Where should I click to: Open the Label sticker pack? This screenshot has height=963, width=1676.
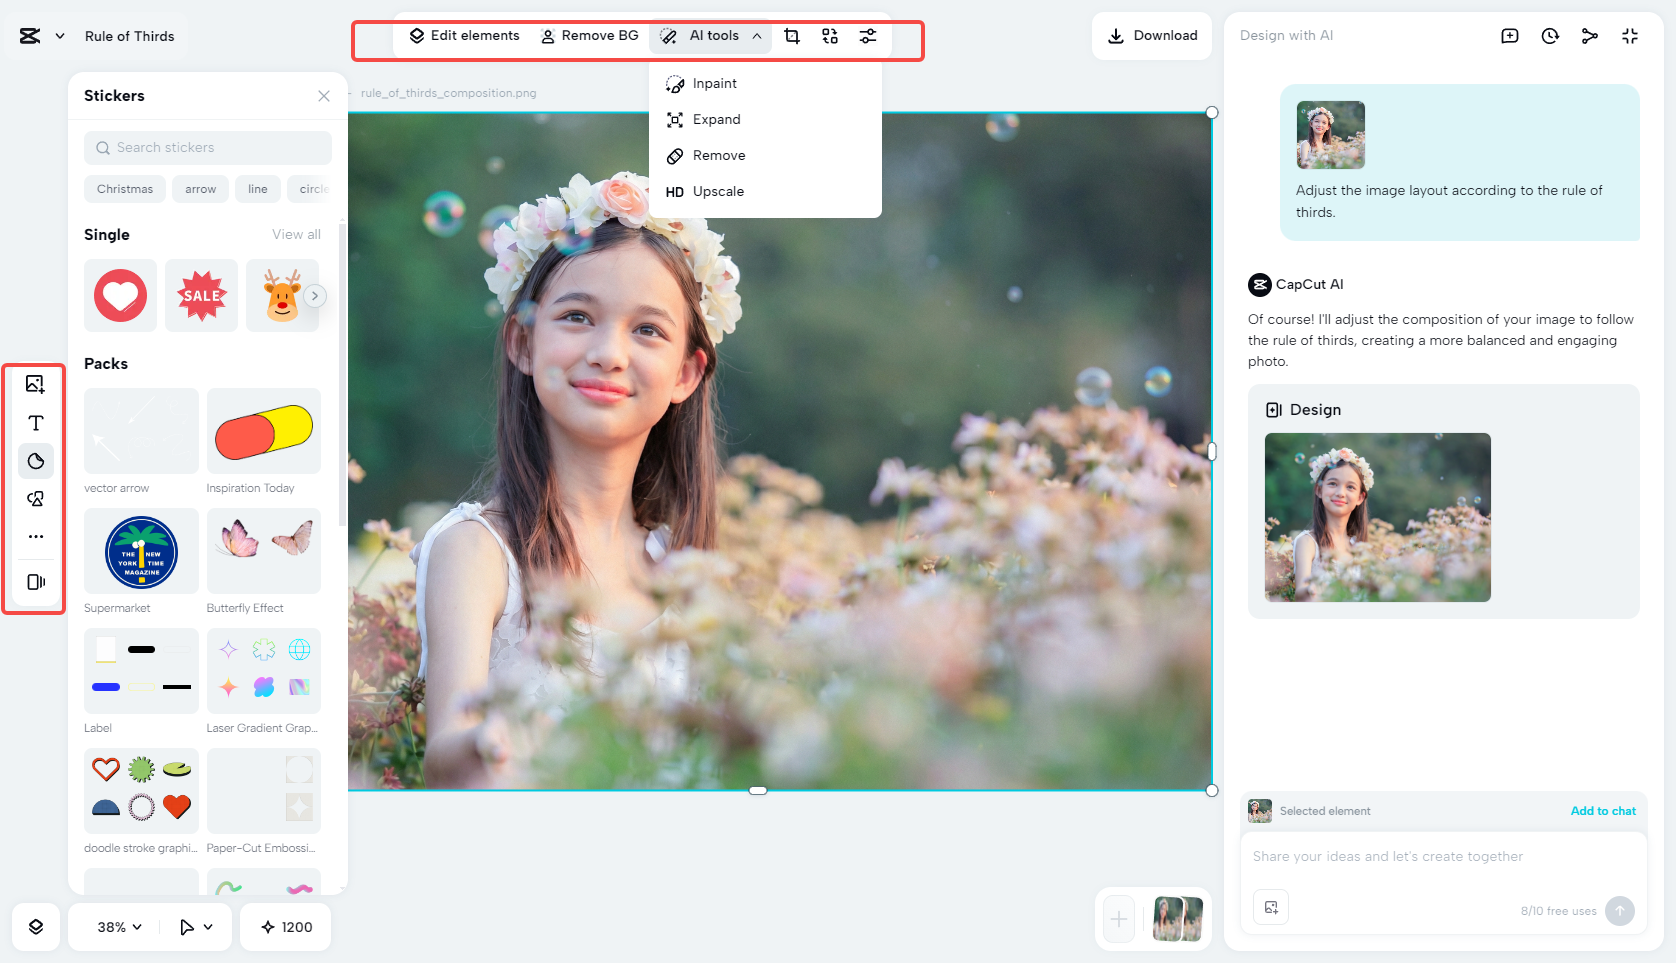pyautogui.click(x=141, y=671)
